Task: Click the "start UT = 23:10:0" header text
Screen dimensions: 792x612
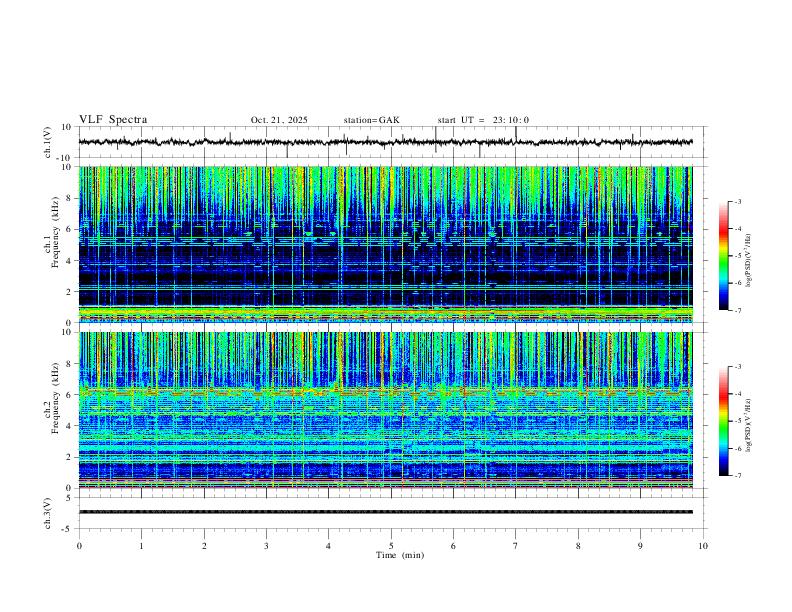Action: [483, 120]
